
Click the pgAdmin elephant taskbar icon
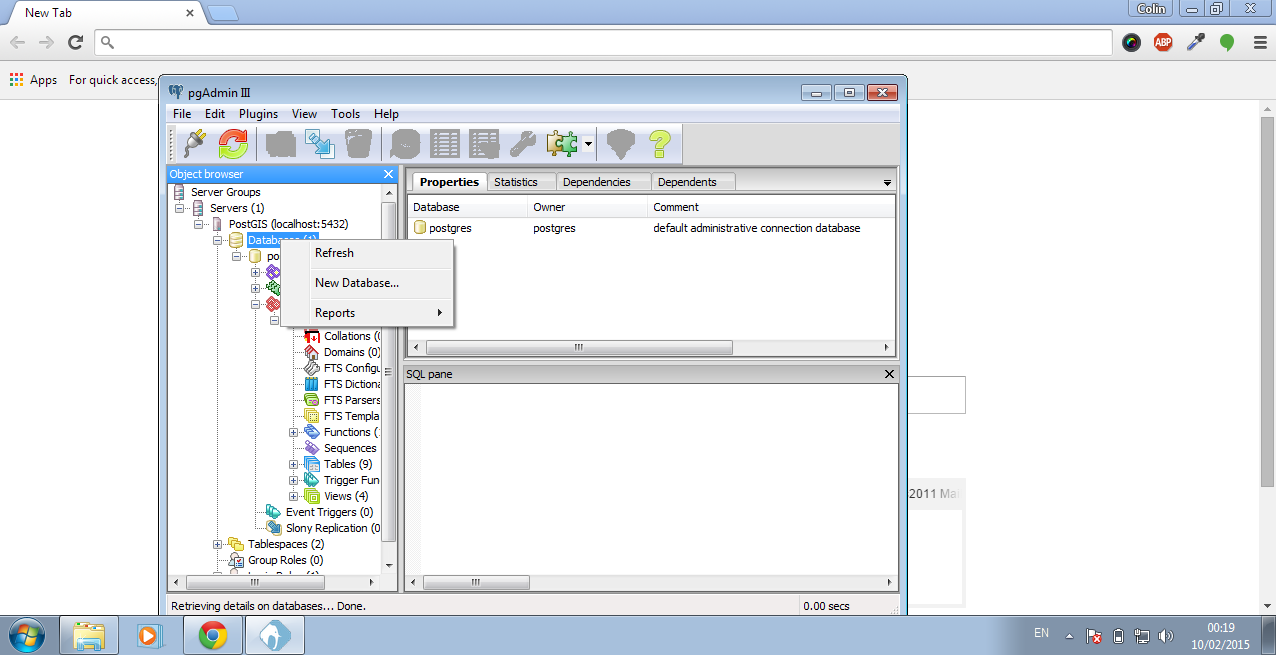pos(275,635)
